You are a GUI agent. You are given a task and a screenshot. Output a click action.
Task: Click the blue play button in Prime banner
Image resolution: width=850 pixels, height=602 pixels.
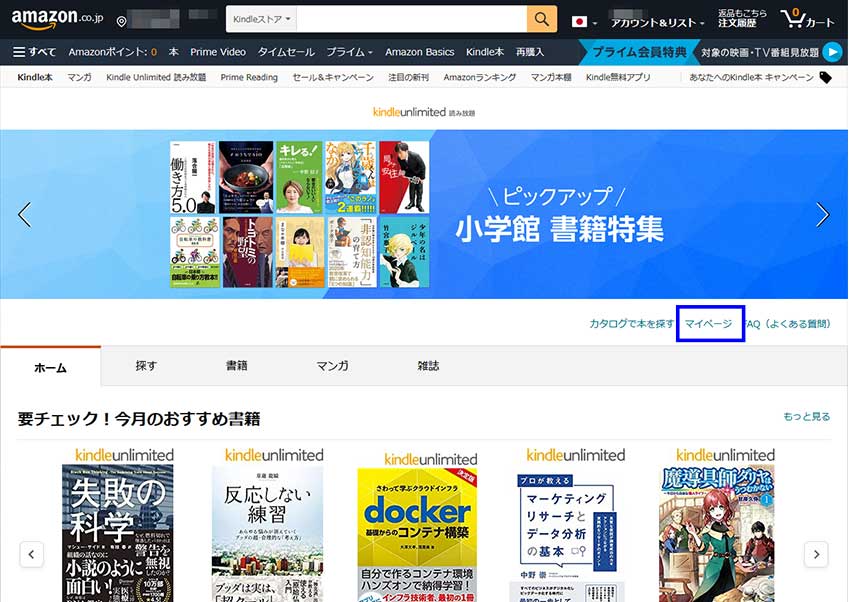click(x=832, y=52)
